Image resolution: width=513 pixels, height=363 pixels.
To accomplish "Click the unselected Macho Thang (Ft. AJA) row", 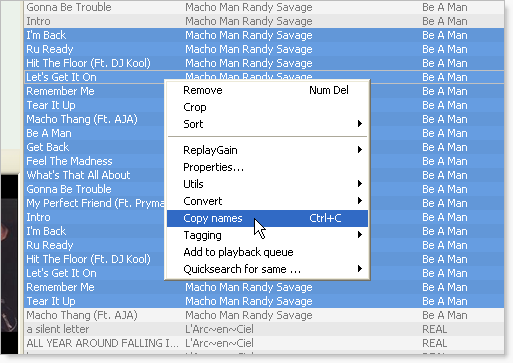I will click(264, 315).
